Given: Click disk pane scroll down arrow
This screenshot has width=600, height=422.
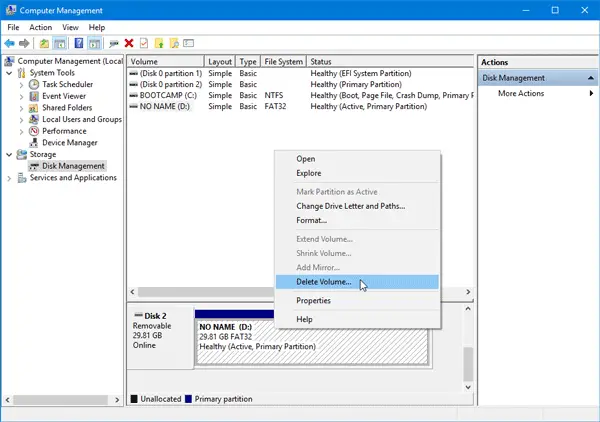Looking at the screenshot, I should tap(468, 388).
